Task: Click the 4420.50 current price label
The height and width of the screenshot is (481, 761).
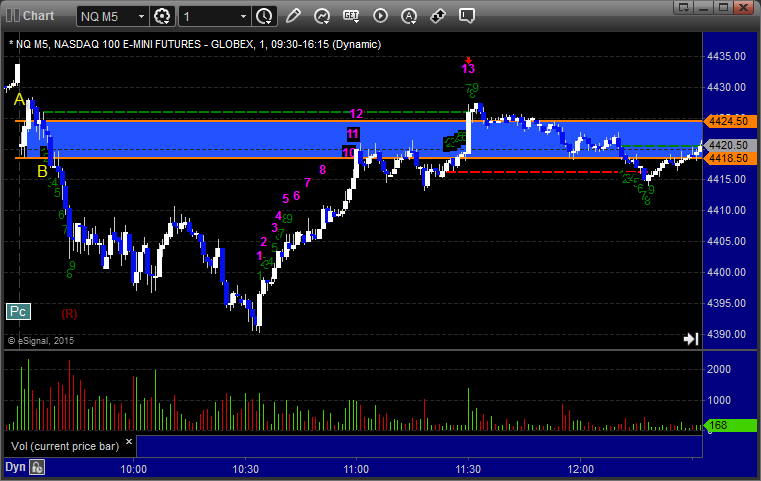Action: coord(730,145)
